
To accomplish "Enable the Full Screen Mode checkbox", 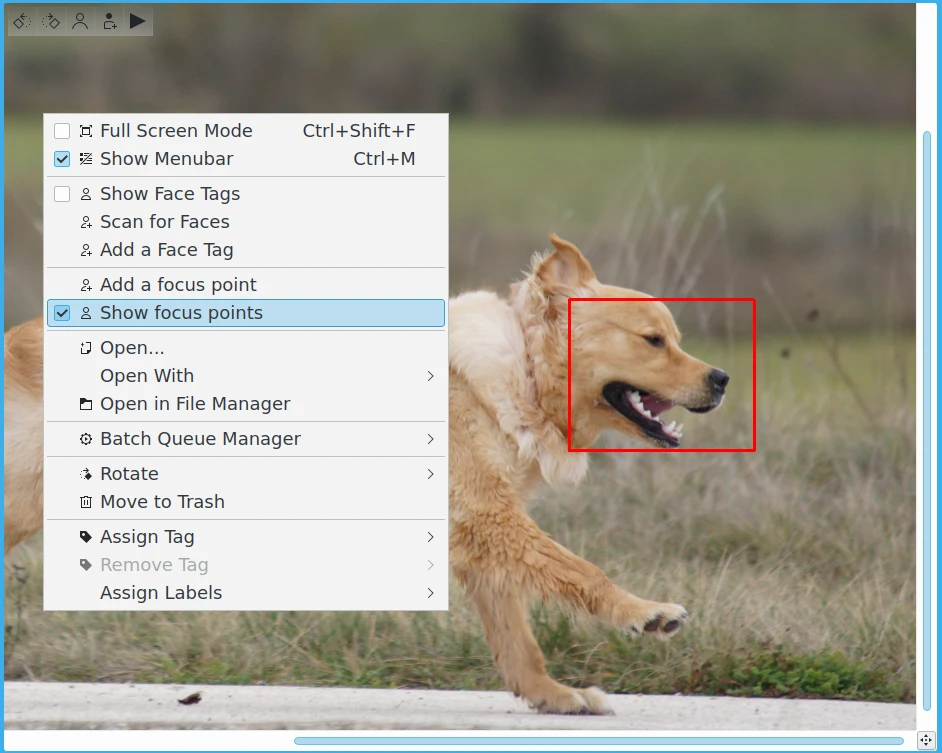I will 62,131.
